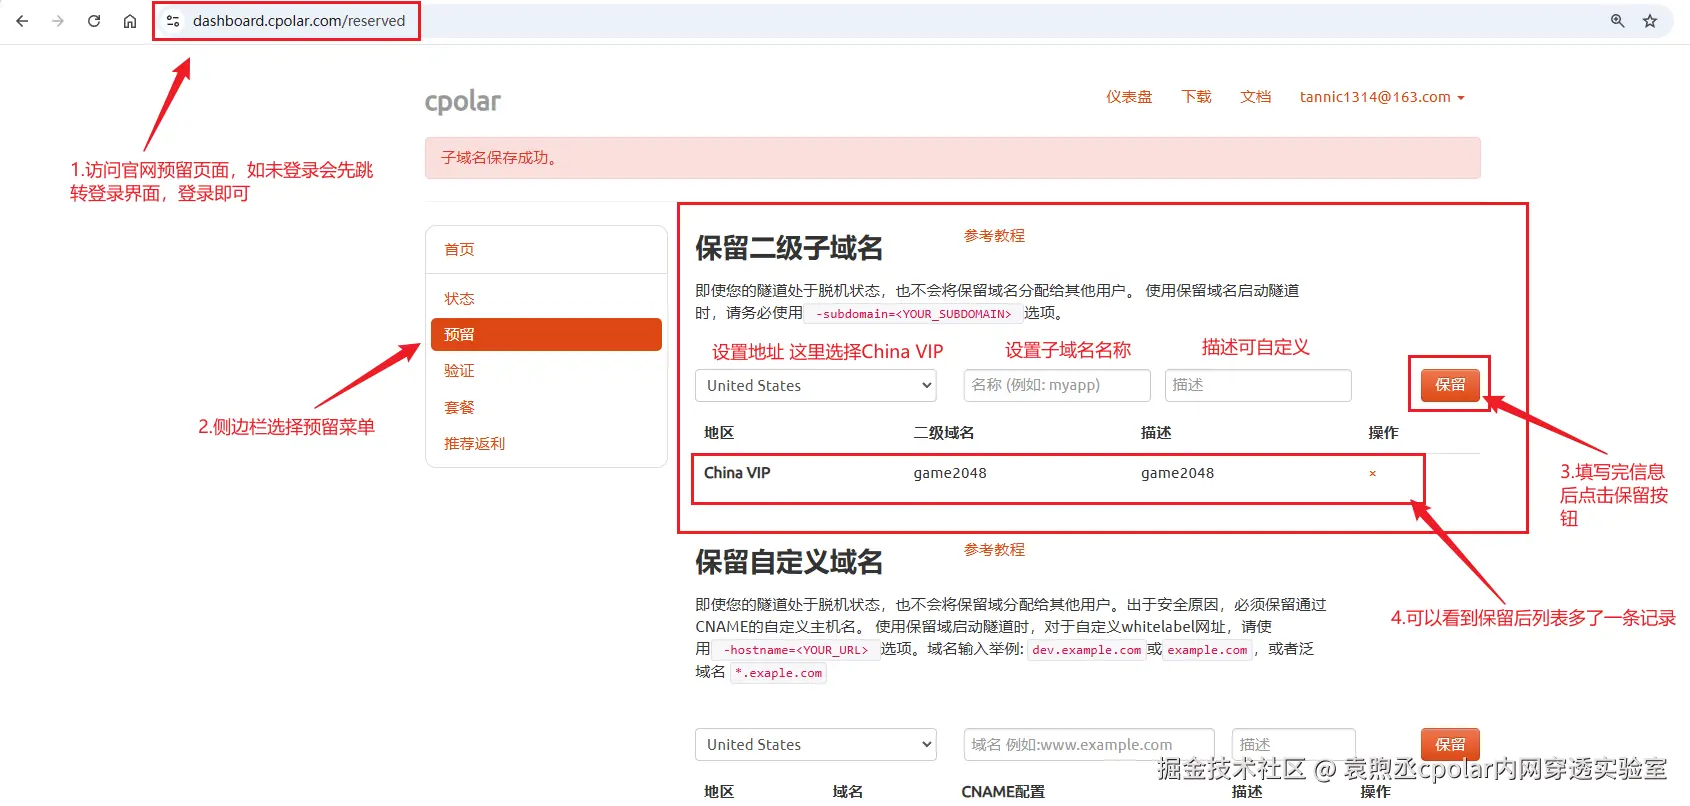Click 保留 button for custom domain
Image resolution: width=1690 pixels, height=806 pixels.
1450,745
